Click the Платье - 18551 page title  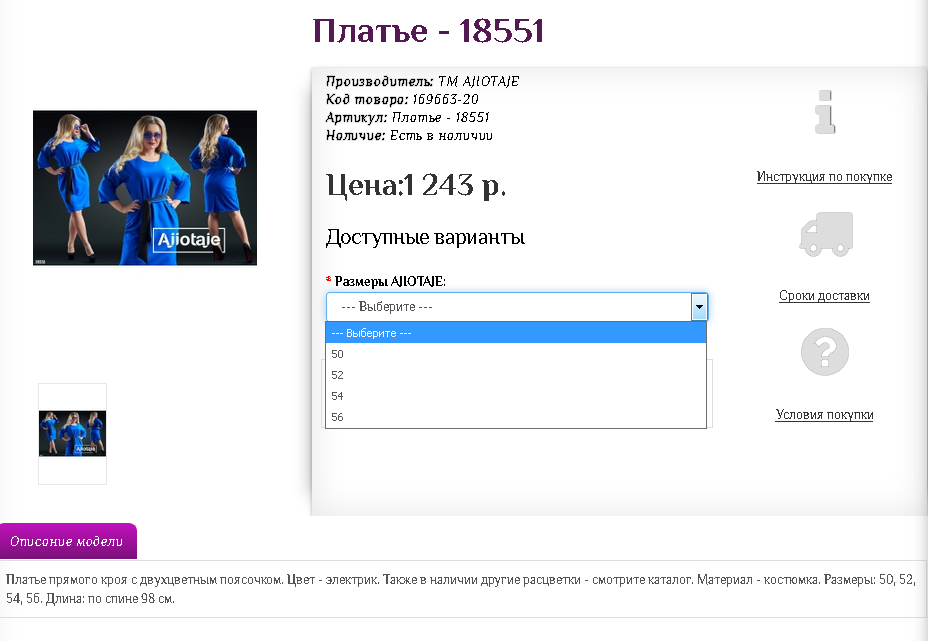click(x=428, y=31)
